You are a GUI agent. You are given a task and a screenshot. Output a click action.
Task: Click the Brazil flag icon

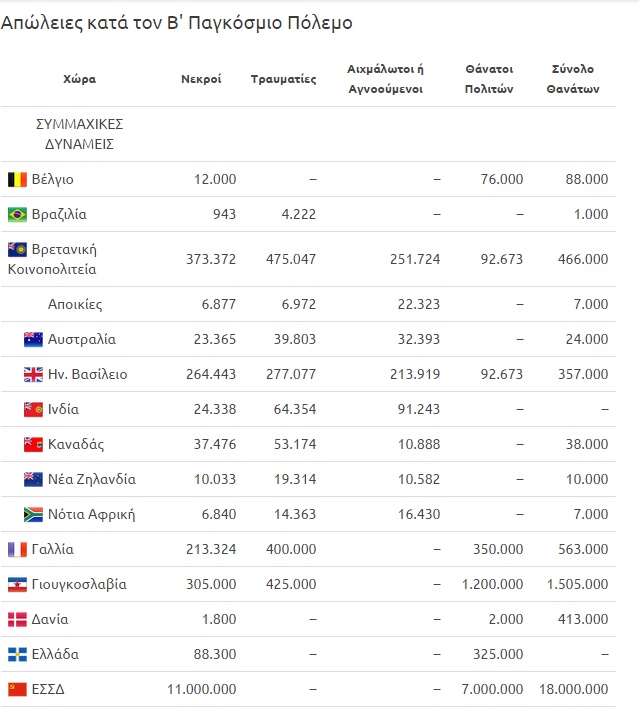pyautogui.click(x=17, y=214)
